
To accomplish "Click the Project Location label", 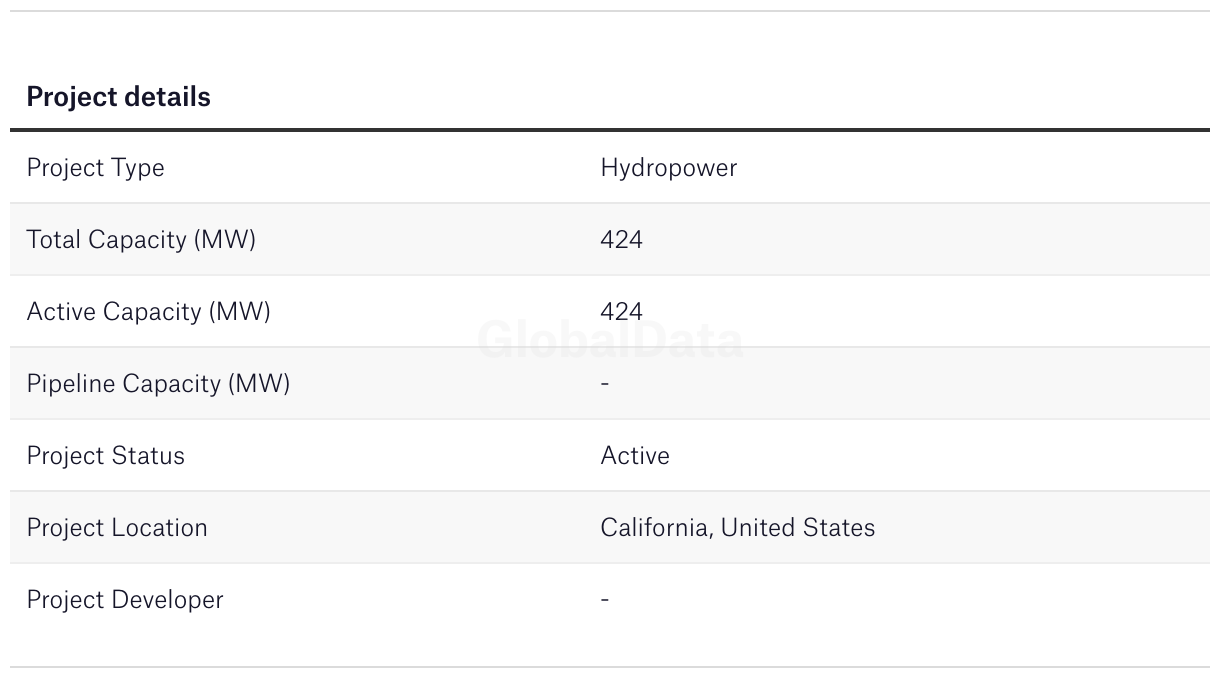I will pos(117,528).
